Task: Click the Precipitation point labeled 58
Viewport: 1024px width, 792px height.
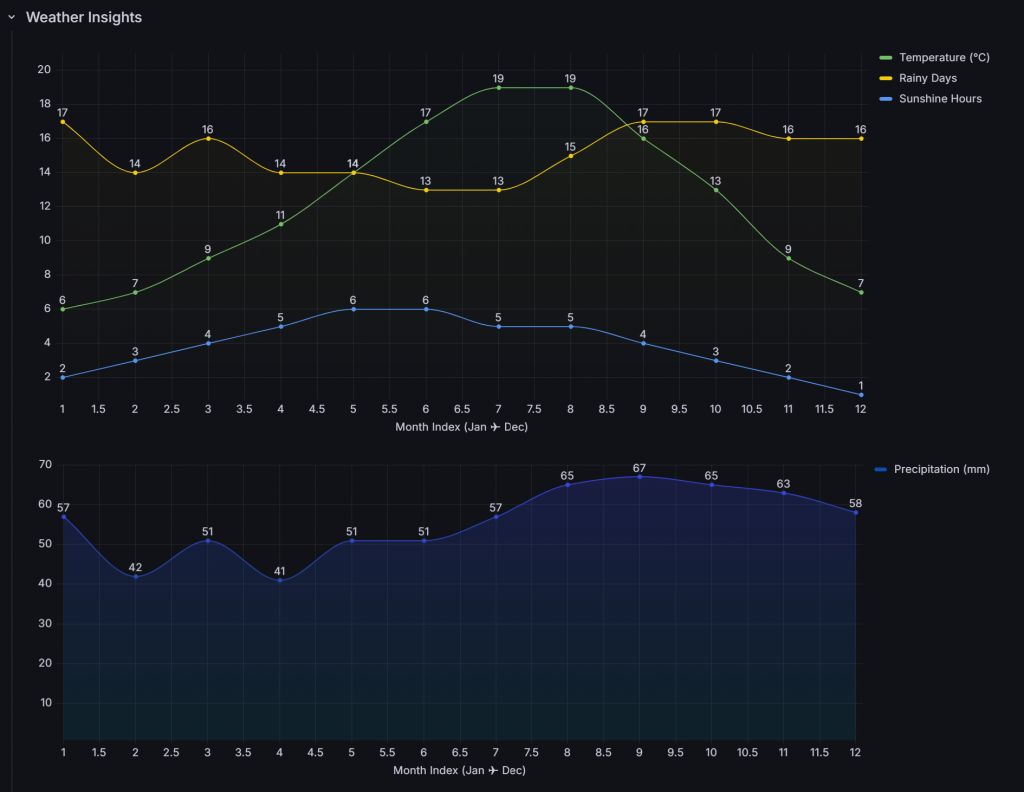Action: click(x=856, y=512)
